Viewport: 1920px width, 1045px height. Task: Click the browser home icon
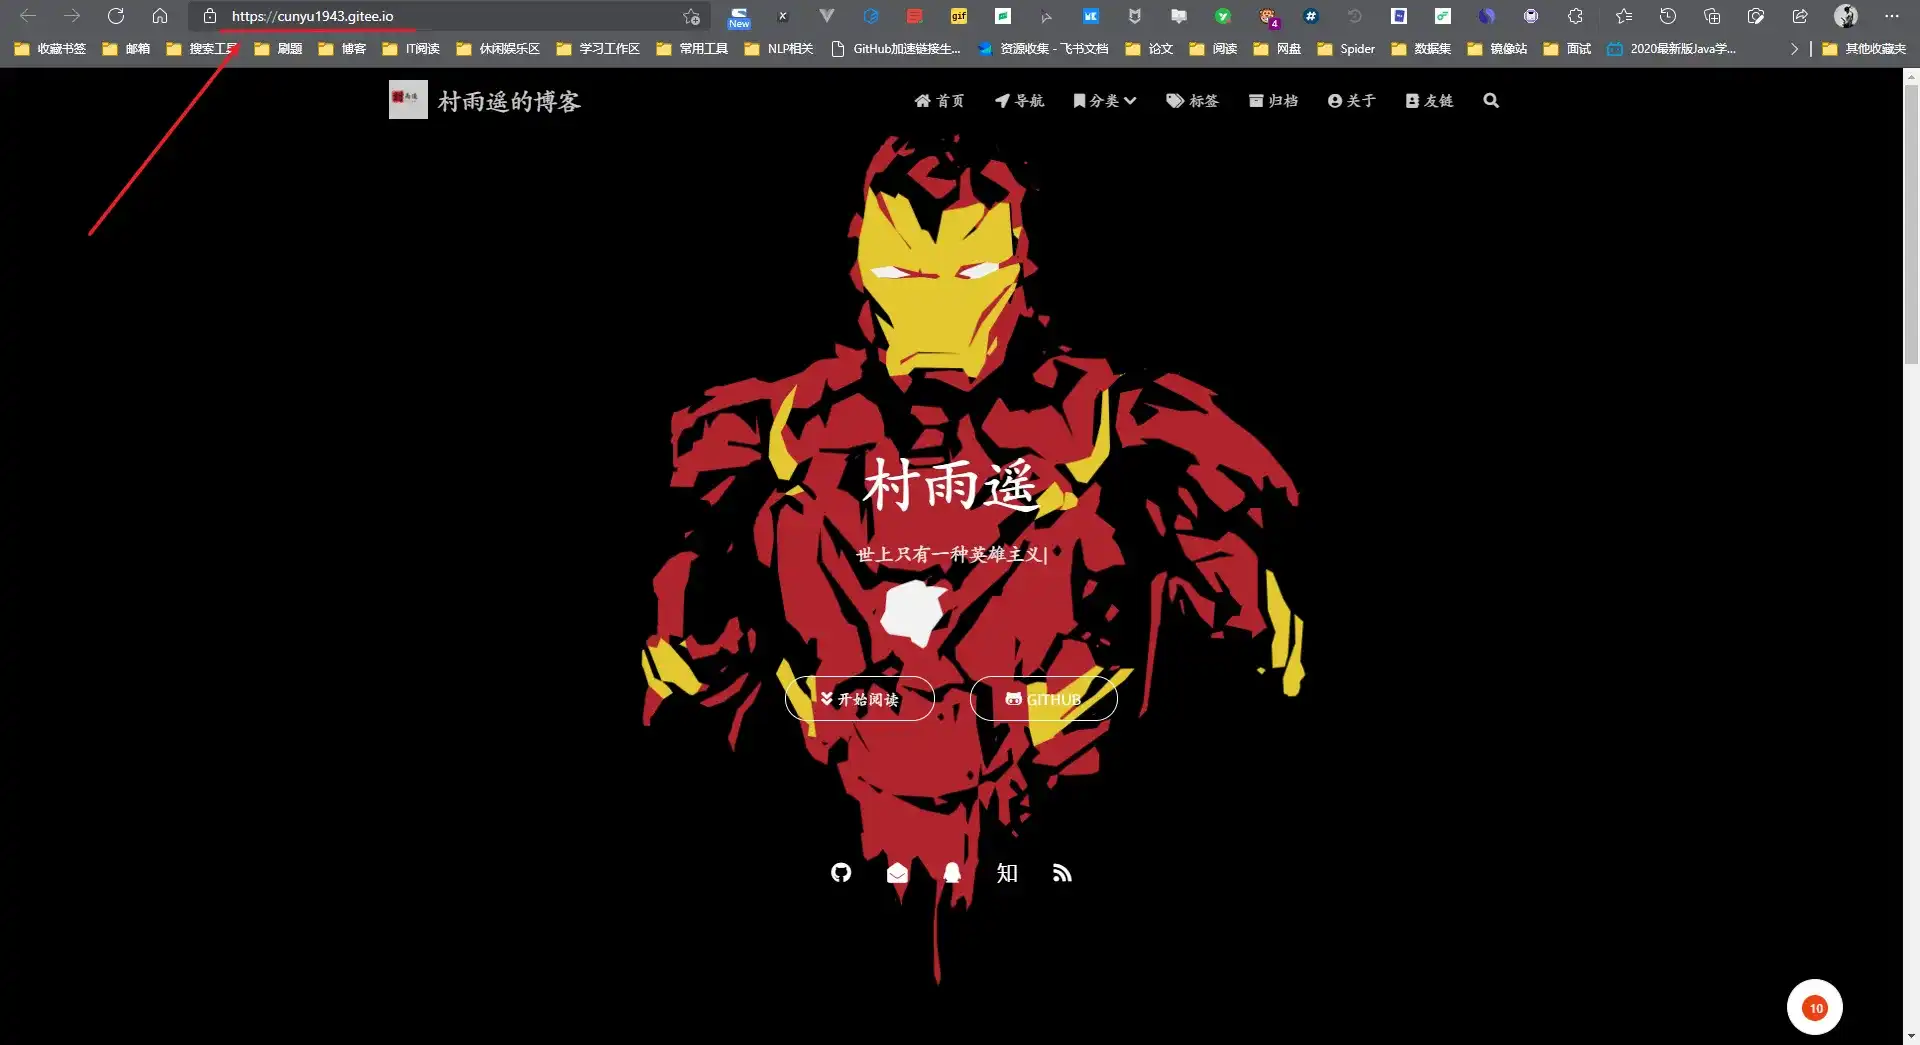pos(160,16)
